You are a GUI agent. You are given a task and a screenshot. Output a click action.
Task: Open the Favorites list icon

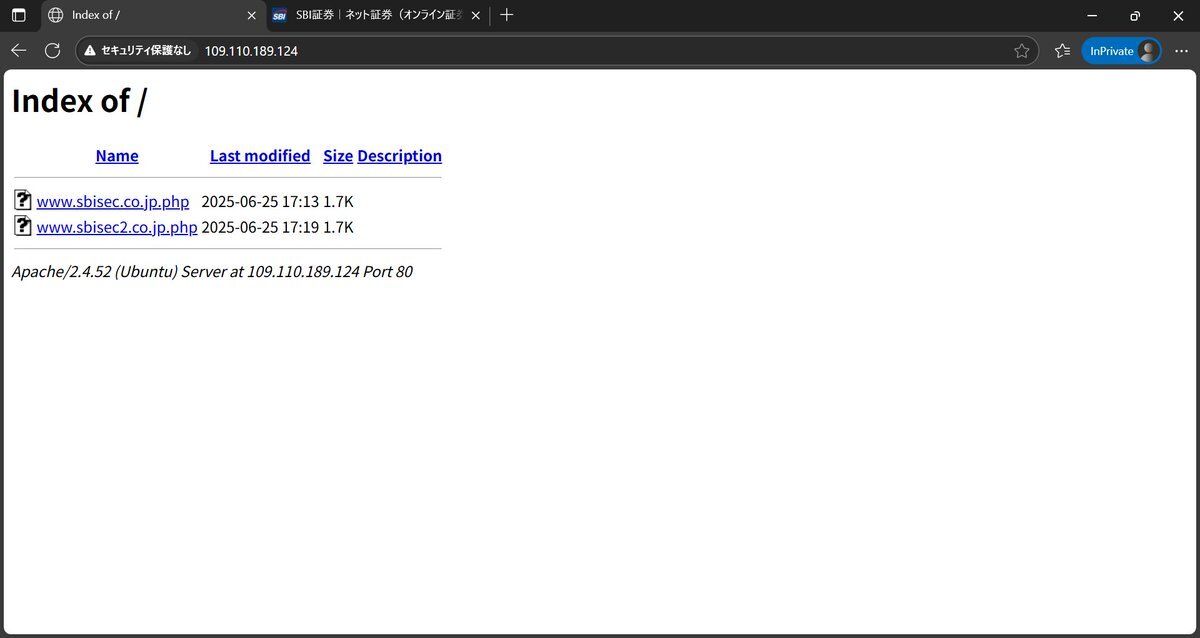tap(1062, 51)
